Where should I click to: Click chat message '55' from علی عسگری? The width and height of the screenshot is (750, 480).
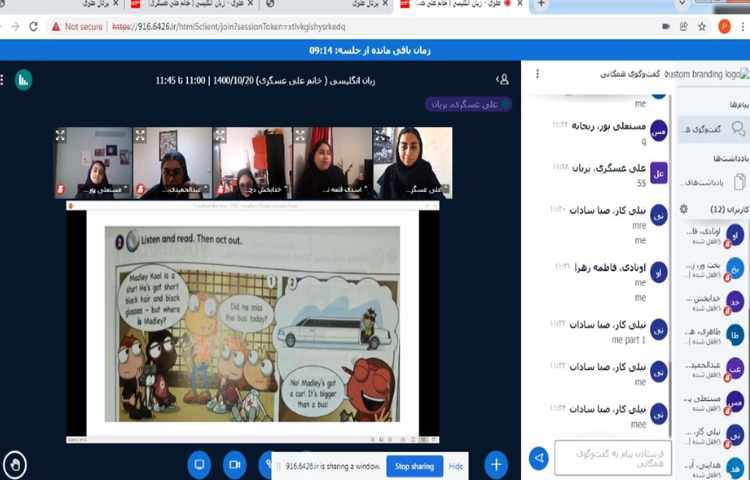coord(641,183)
